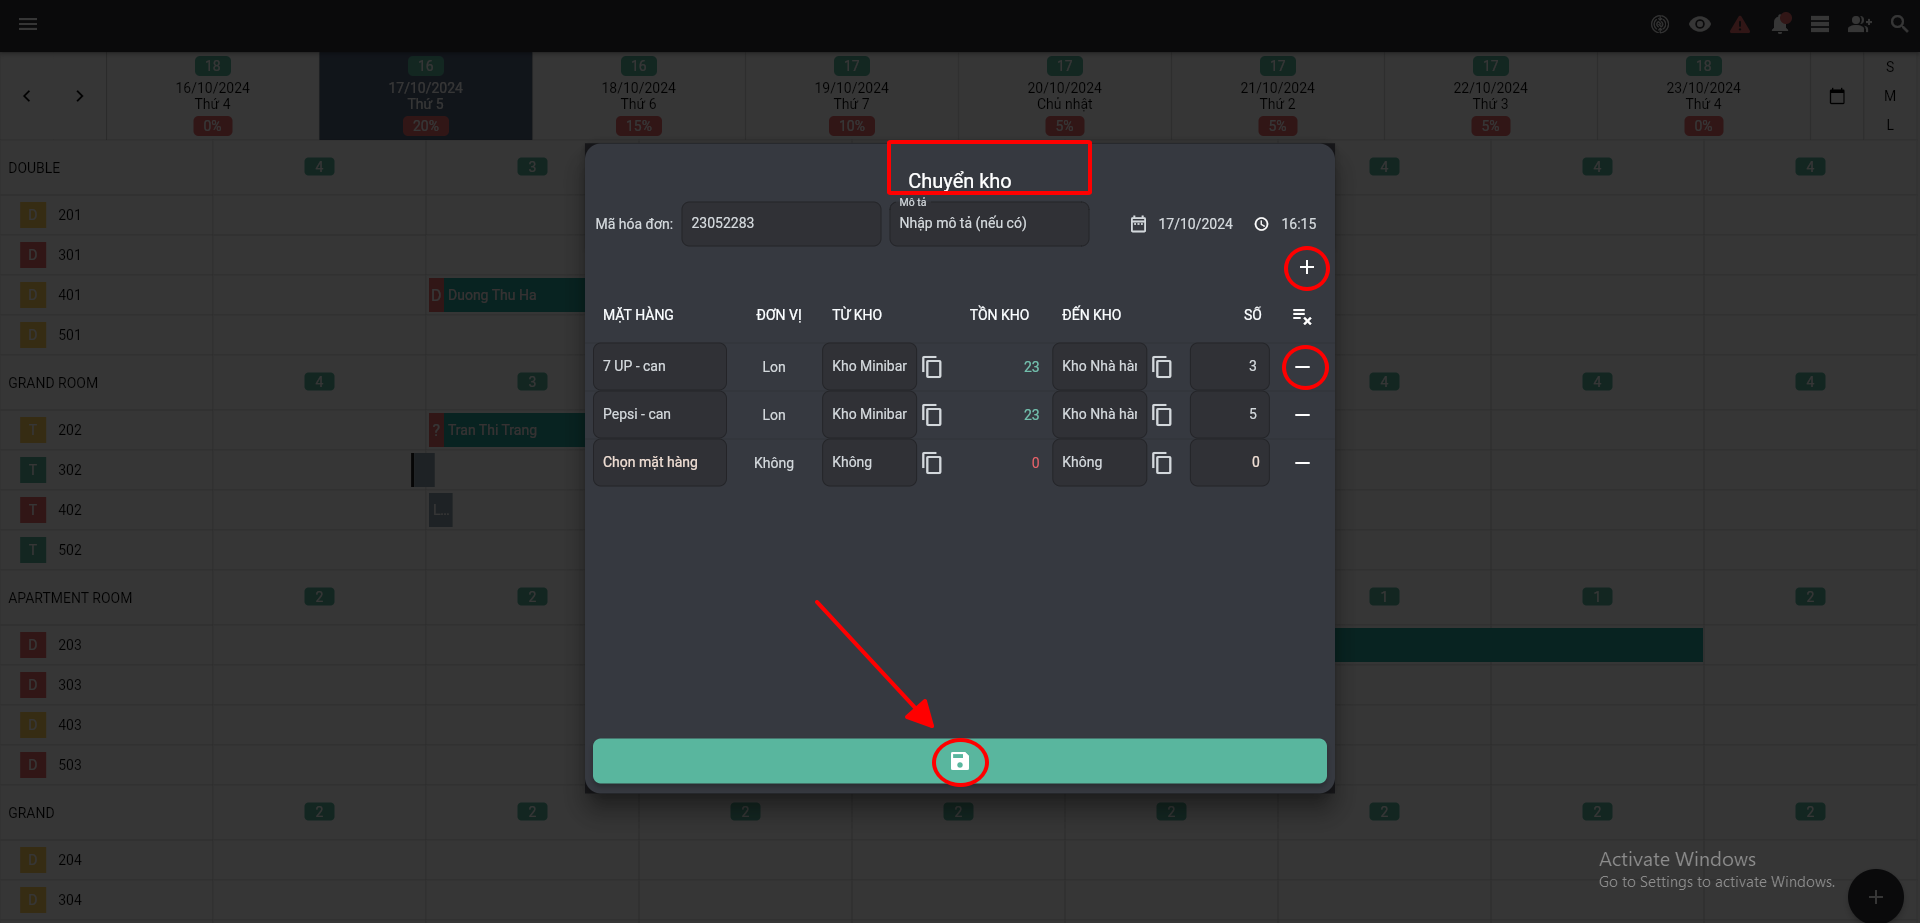Copy source warehouse for Pepsi row
This screenshot has width=1920, height=923.
[x=932, y=415]
